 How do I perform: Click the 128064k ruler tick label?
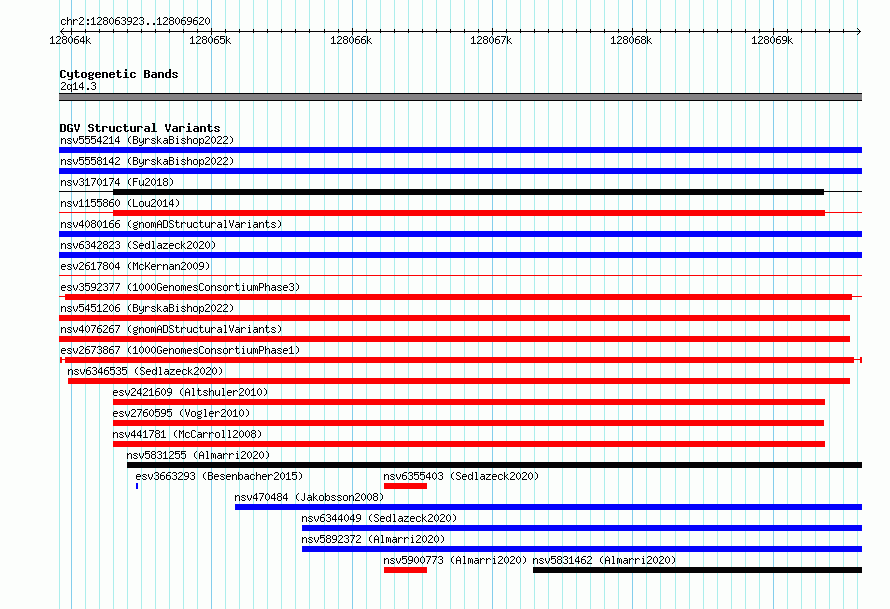[x=70, y=40]
